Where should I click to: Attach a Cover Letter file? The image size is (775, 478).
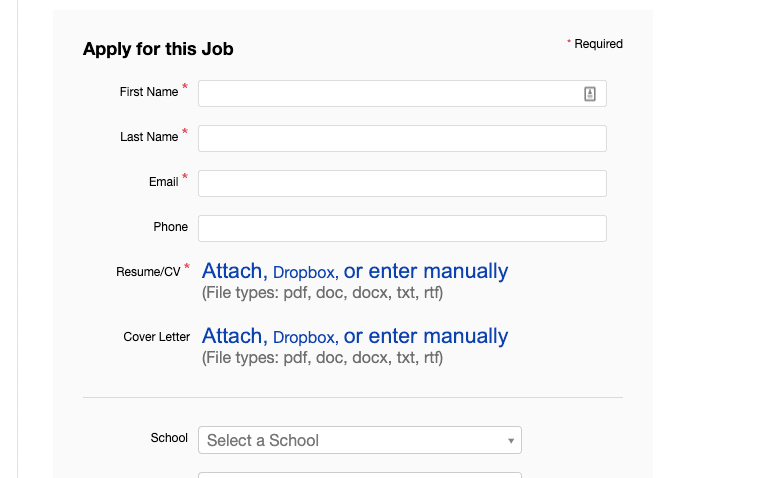tap(234, 336)
